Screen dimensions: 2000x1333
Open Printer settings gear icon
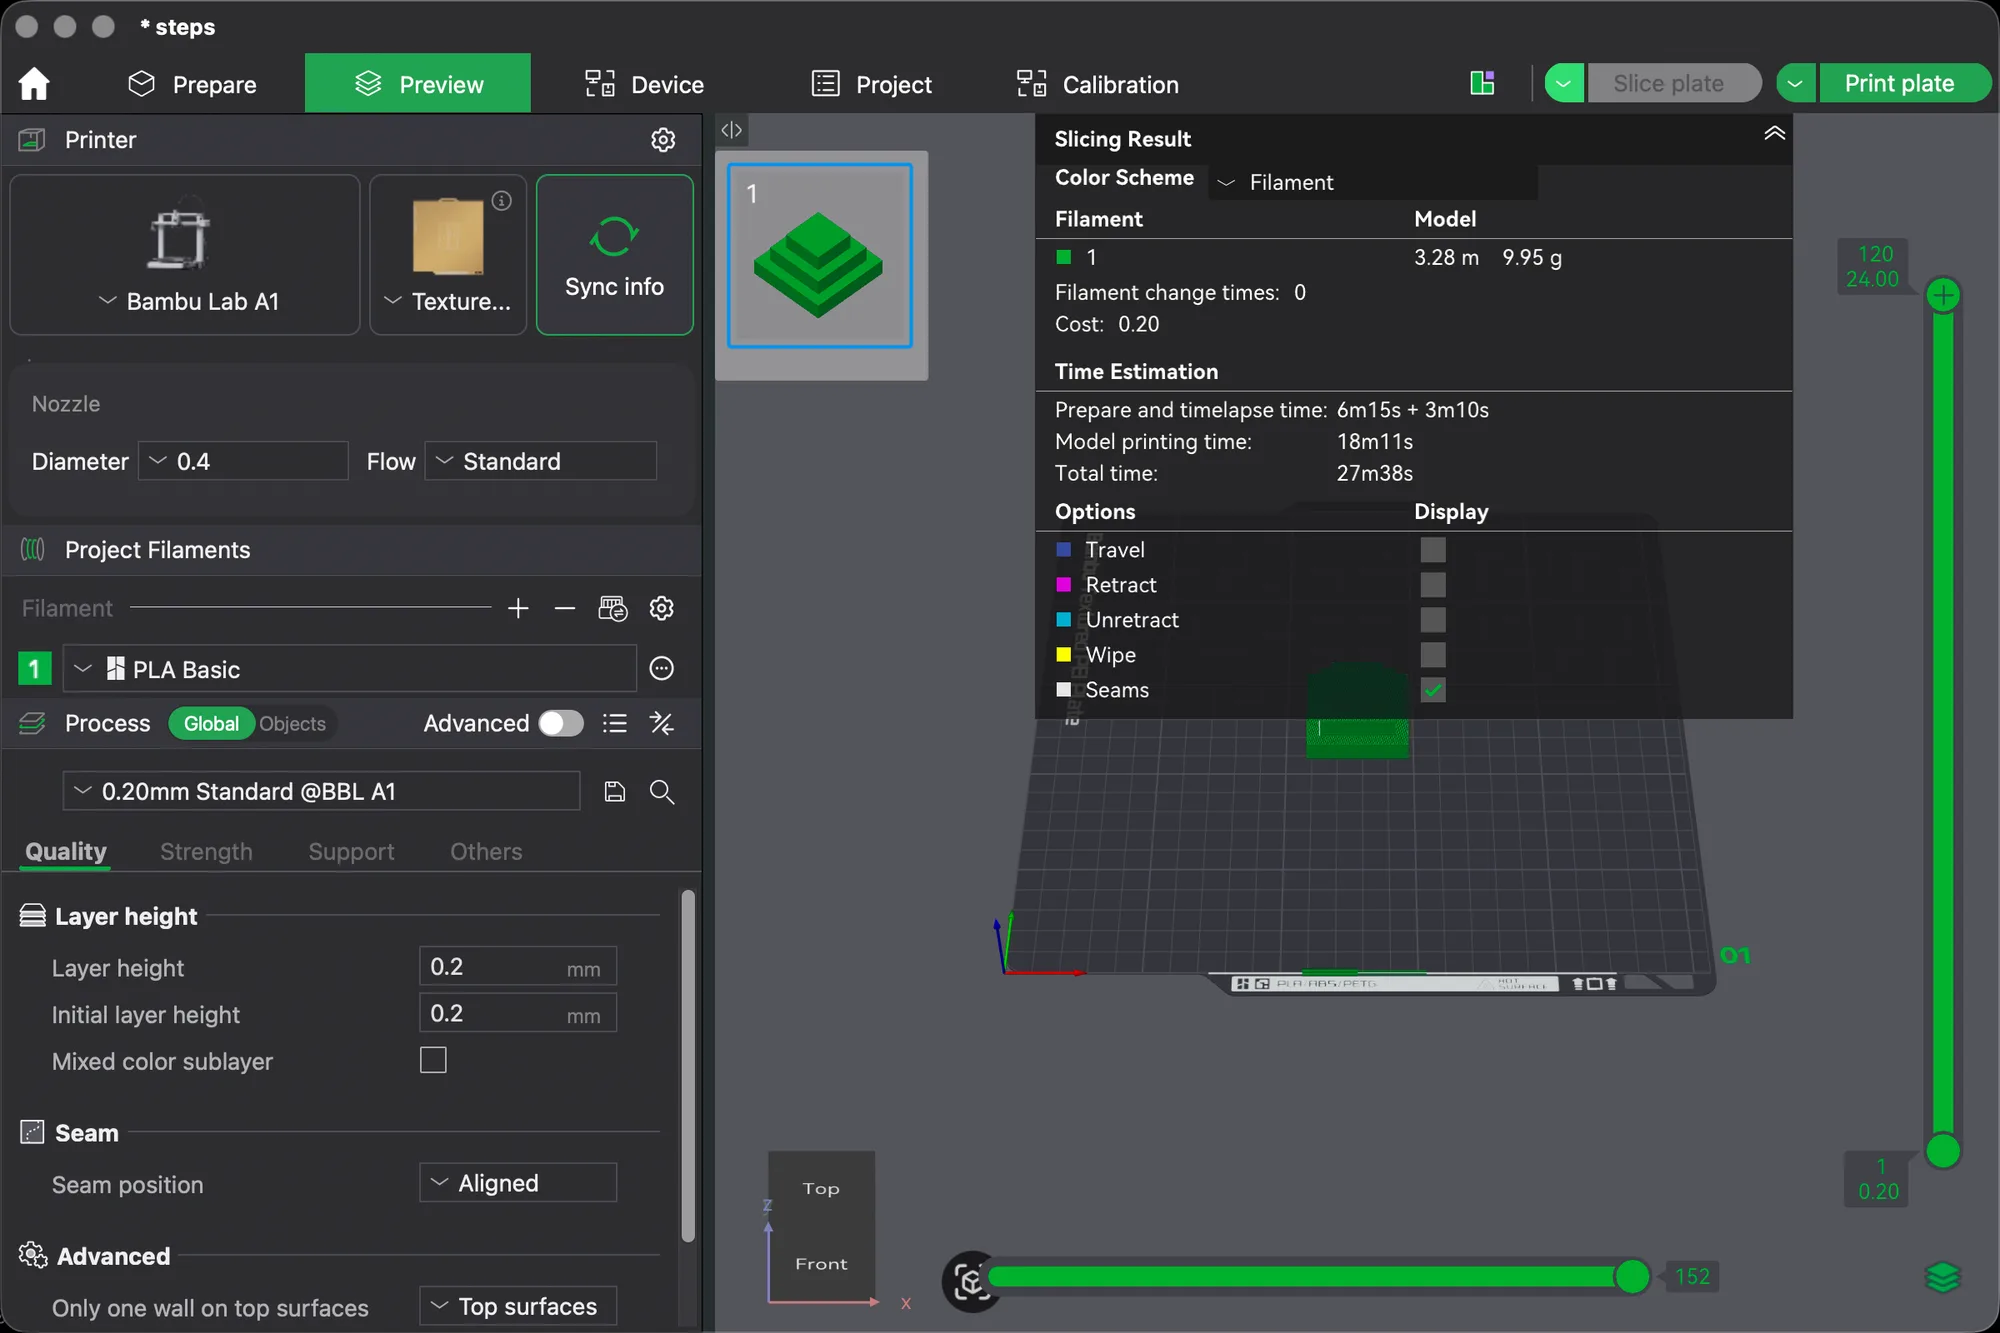pyautogui.click(x=663, y=140)
